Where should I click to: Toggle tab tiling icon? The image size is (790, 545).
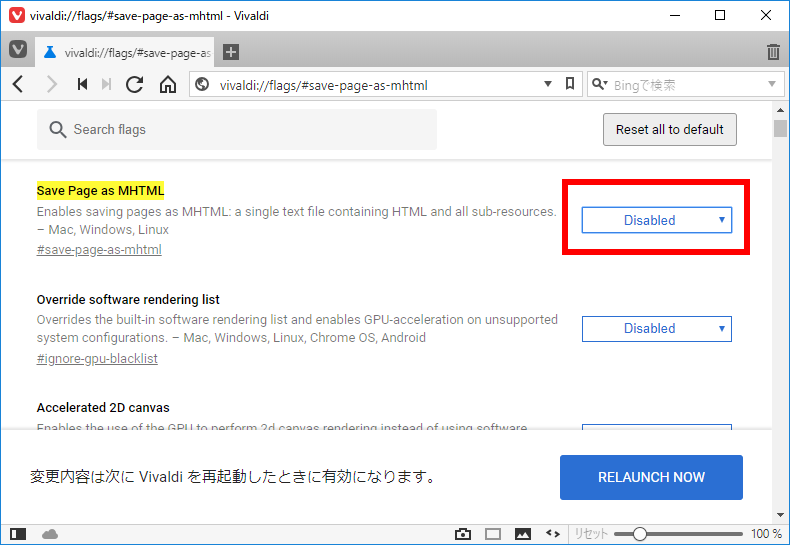point(493,534)
